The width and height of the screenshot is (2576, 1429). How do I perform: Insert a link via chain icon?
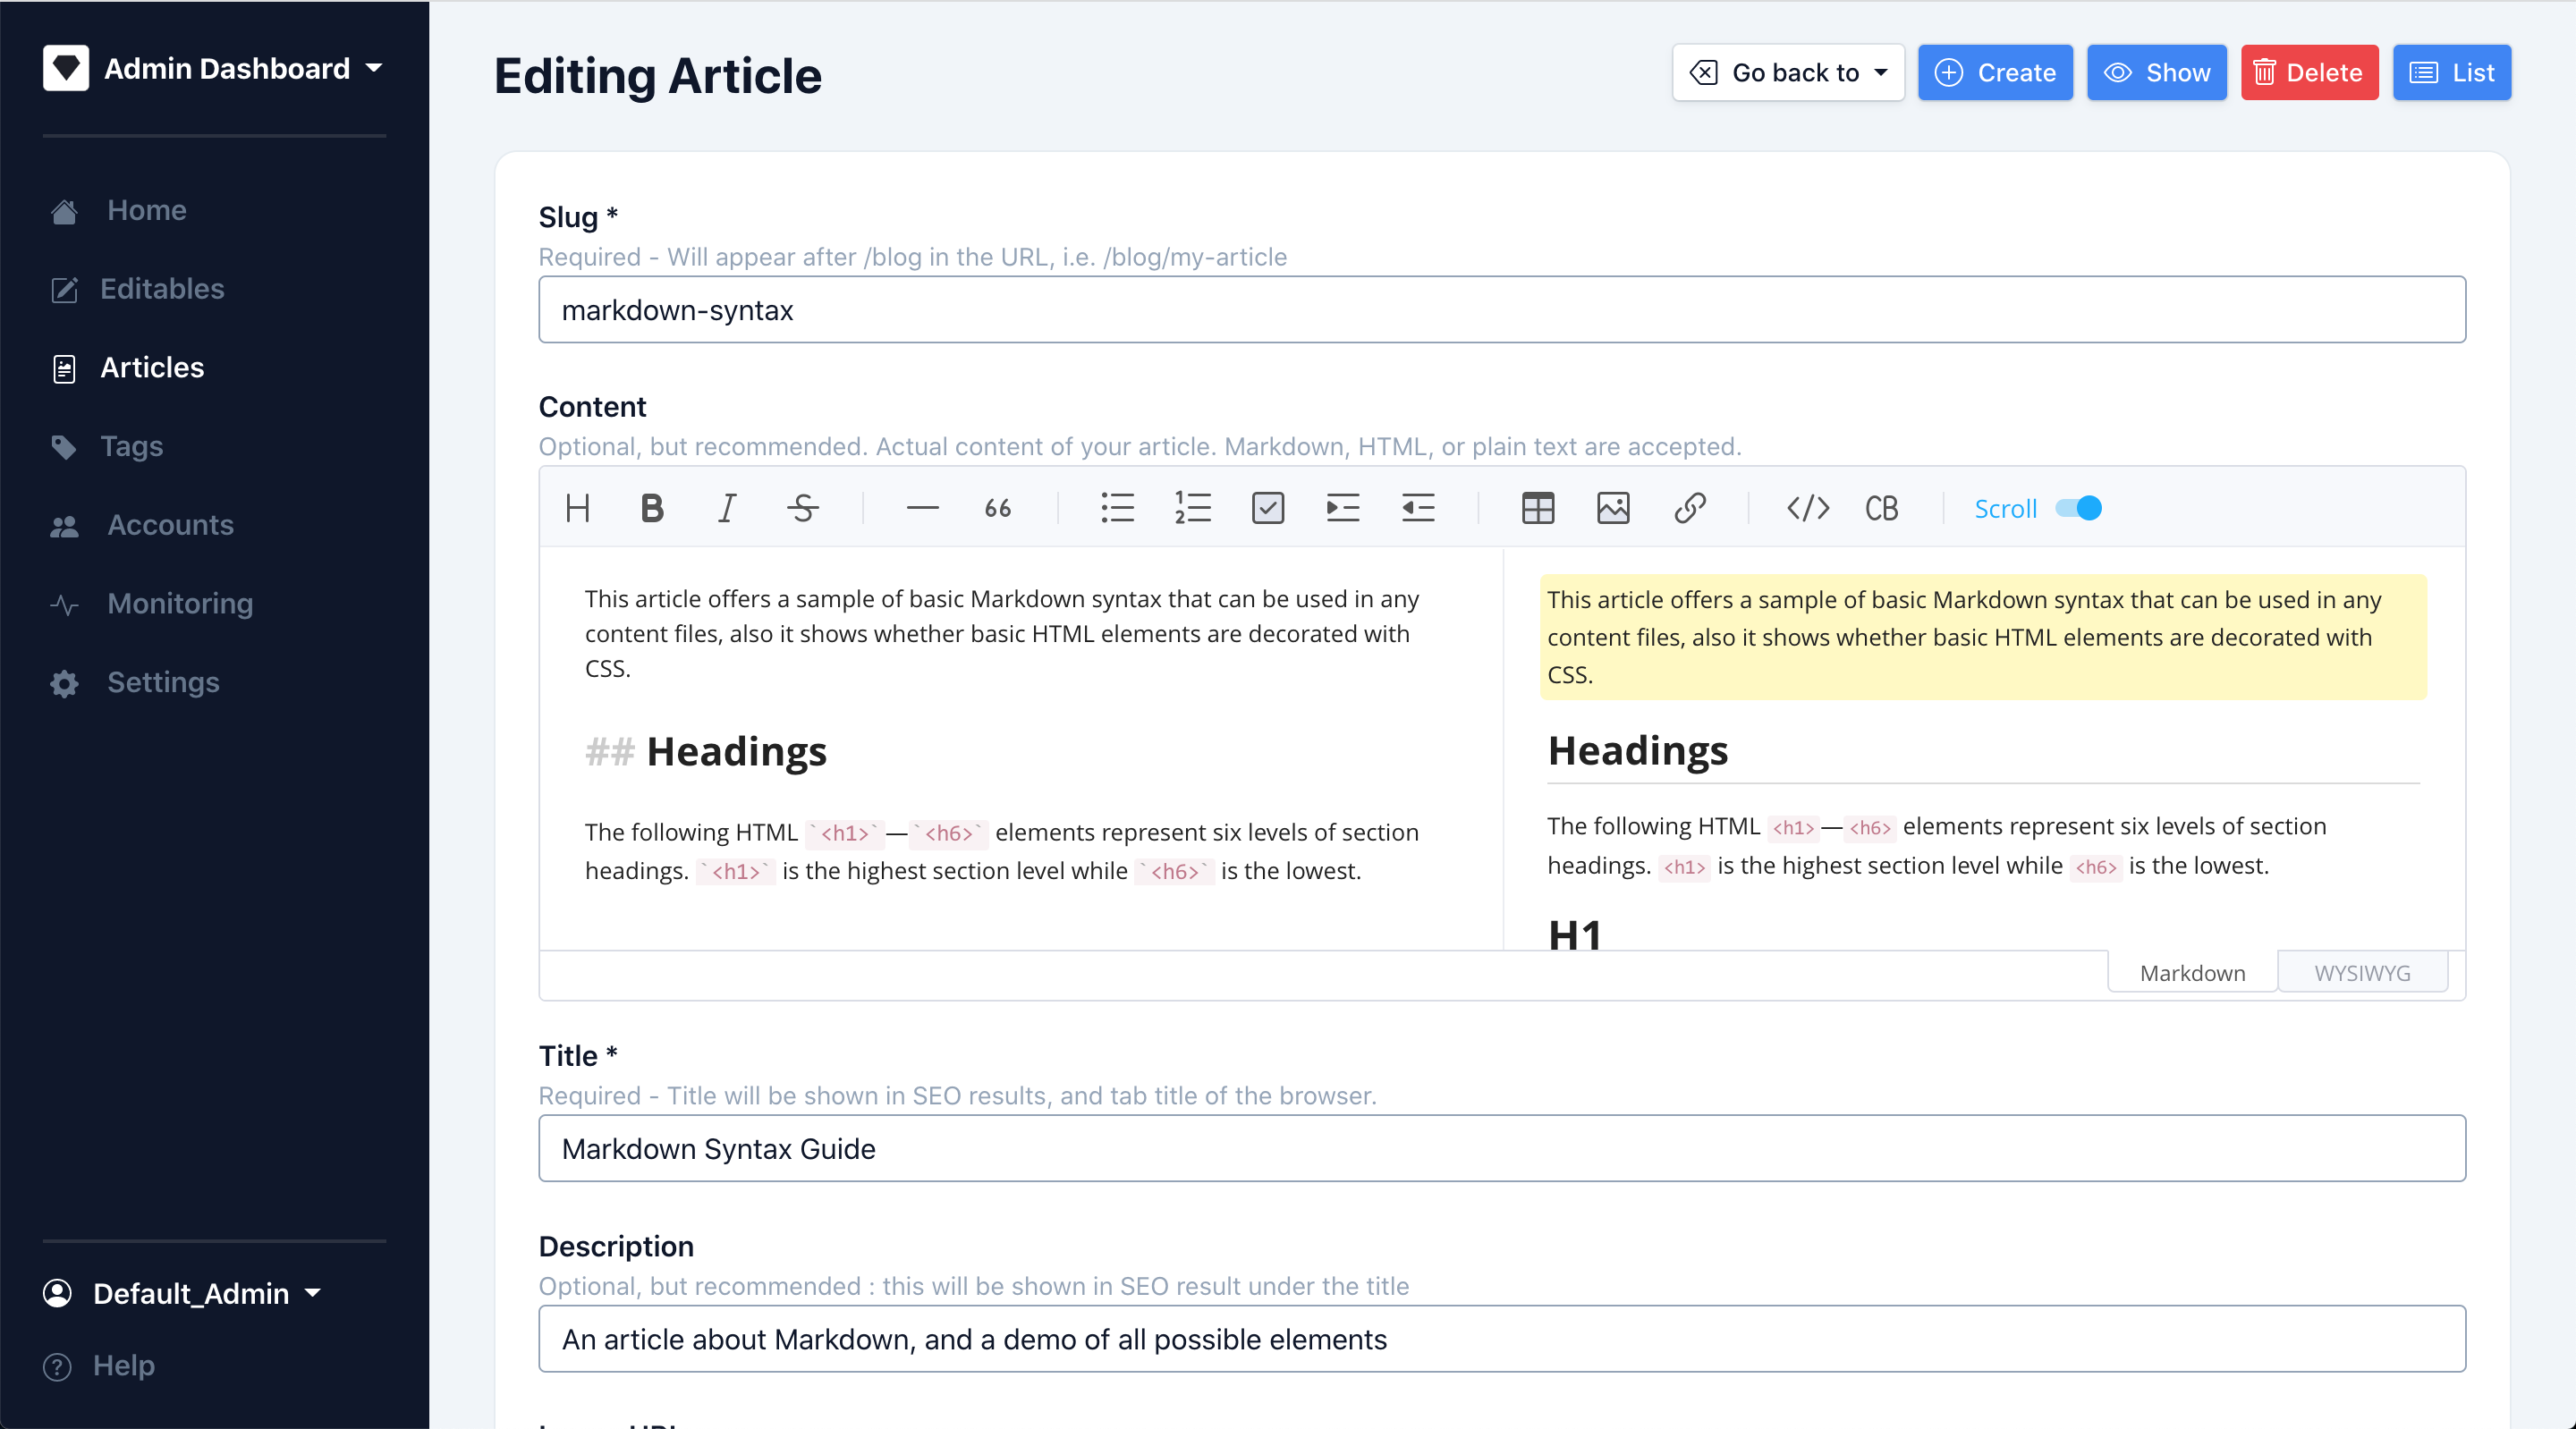pos(1689,508)
